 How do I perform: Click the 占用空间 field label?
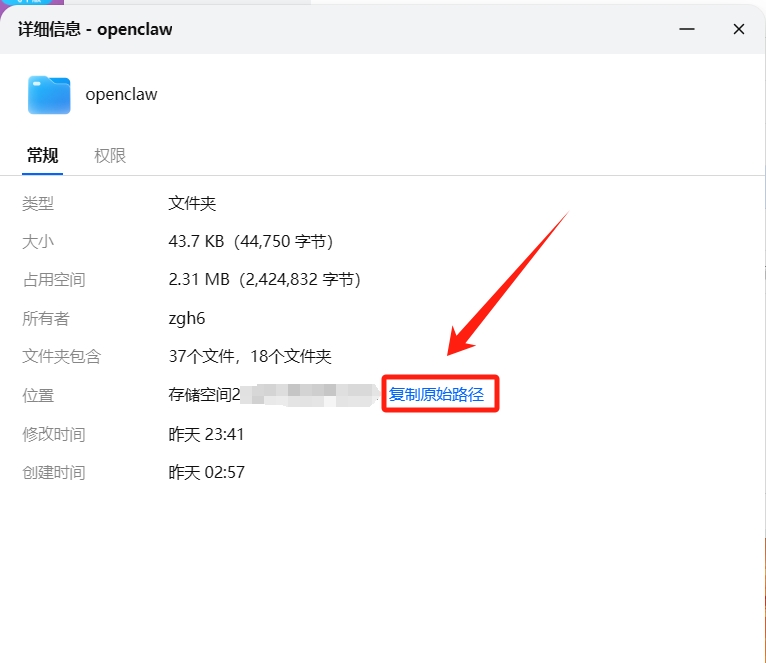(54, 280)
